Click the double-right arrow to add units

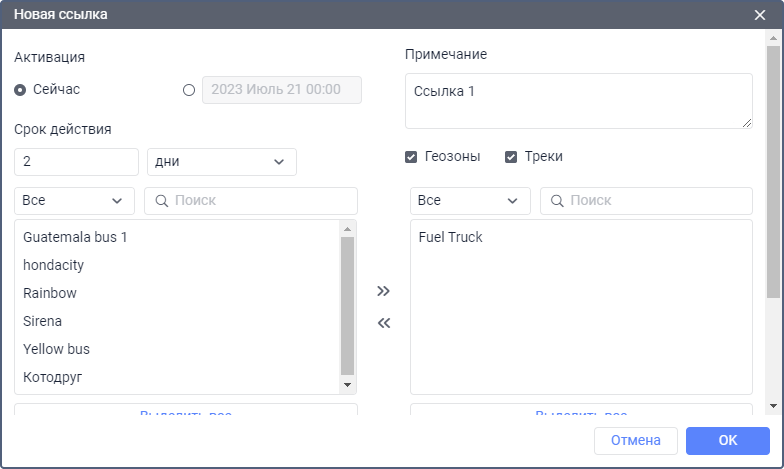click(383, 291)
